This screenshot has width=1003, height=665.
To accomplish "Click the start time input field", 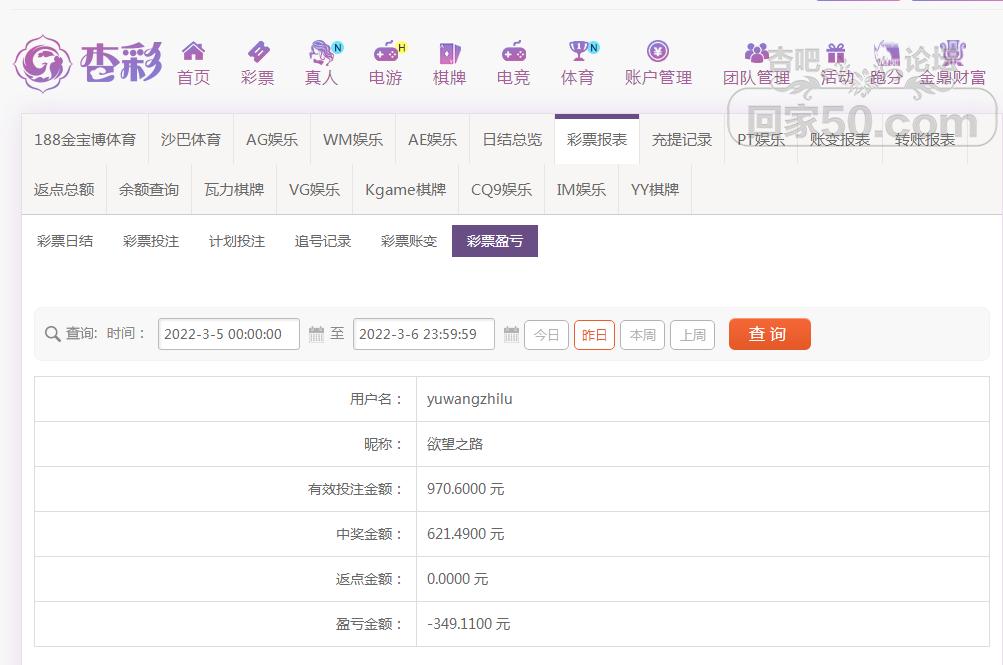I will click(x=228, y=334).
